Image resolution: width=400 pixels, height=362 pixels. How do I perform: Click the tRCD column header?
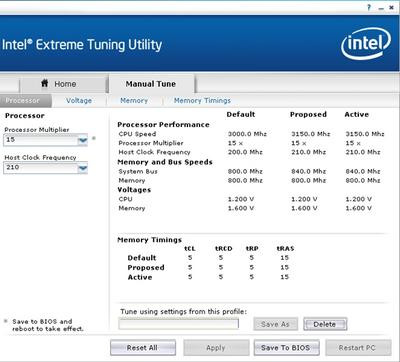point(223,248)
